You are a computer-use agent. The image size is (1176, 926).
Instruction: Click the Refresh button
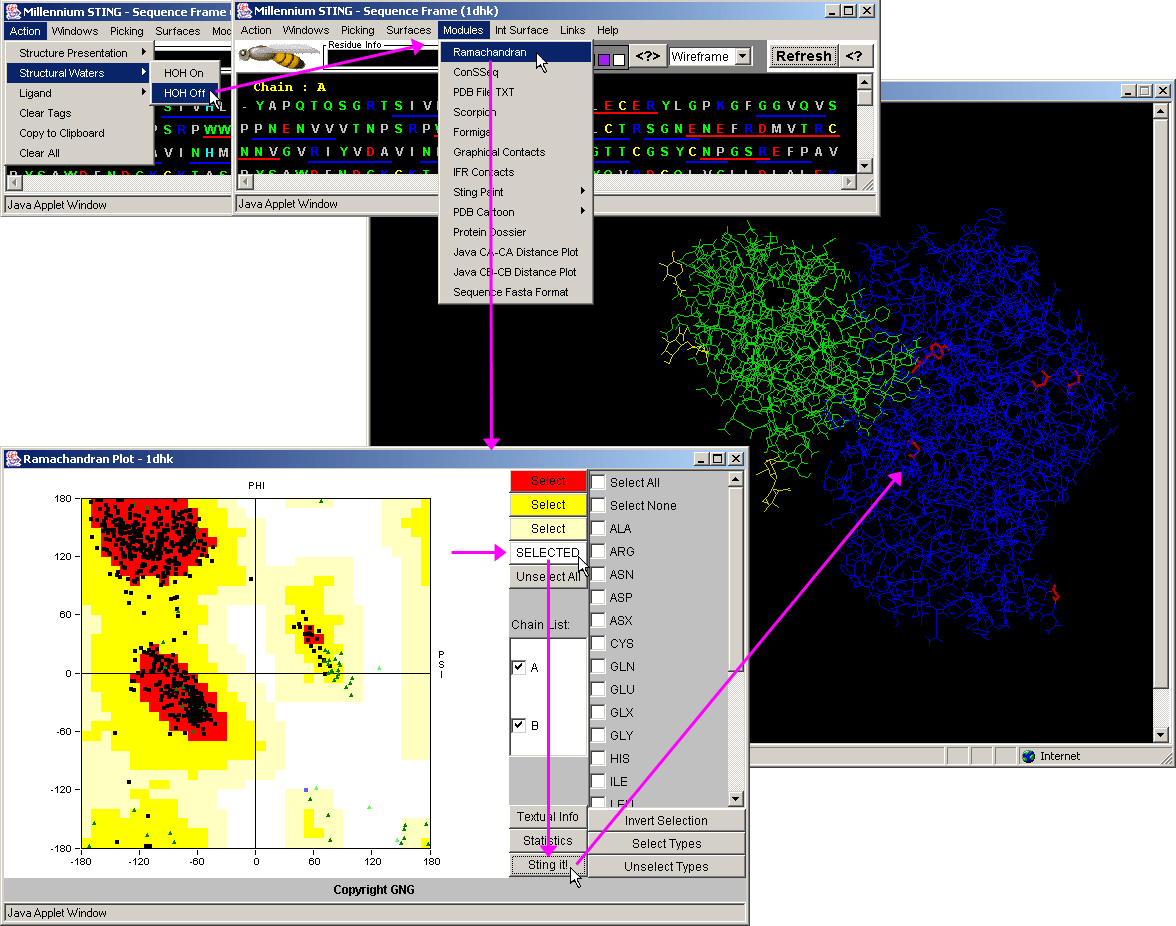803,56
